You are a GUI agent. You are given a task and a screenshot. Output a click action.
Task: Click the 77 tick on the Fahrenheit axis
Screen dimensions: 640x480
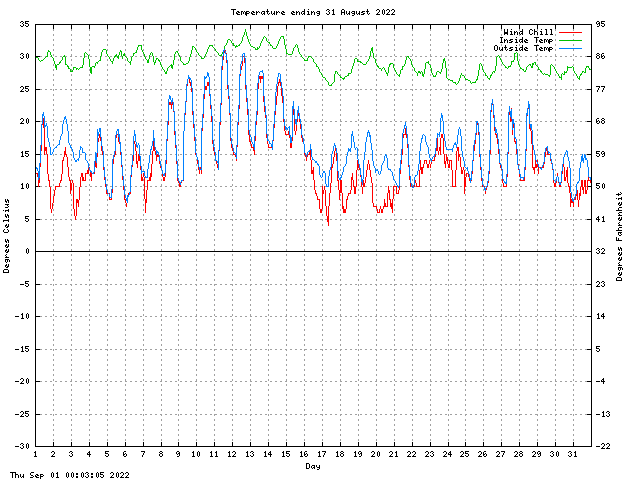(x=600, y=89)
